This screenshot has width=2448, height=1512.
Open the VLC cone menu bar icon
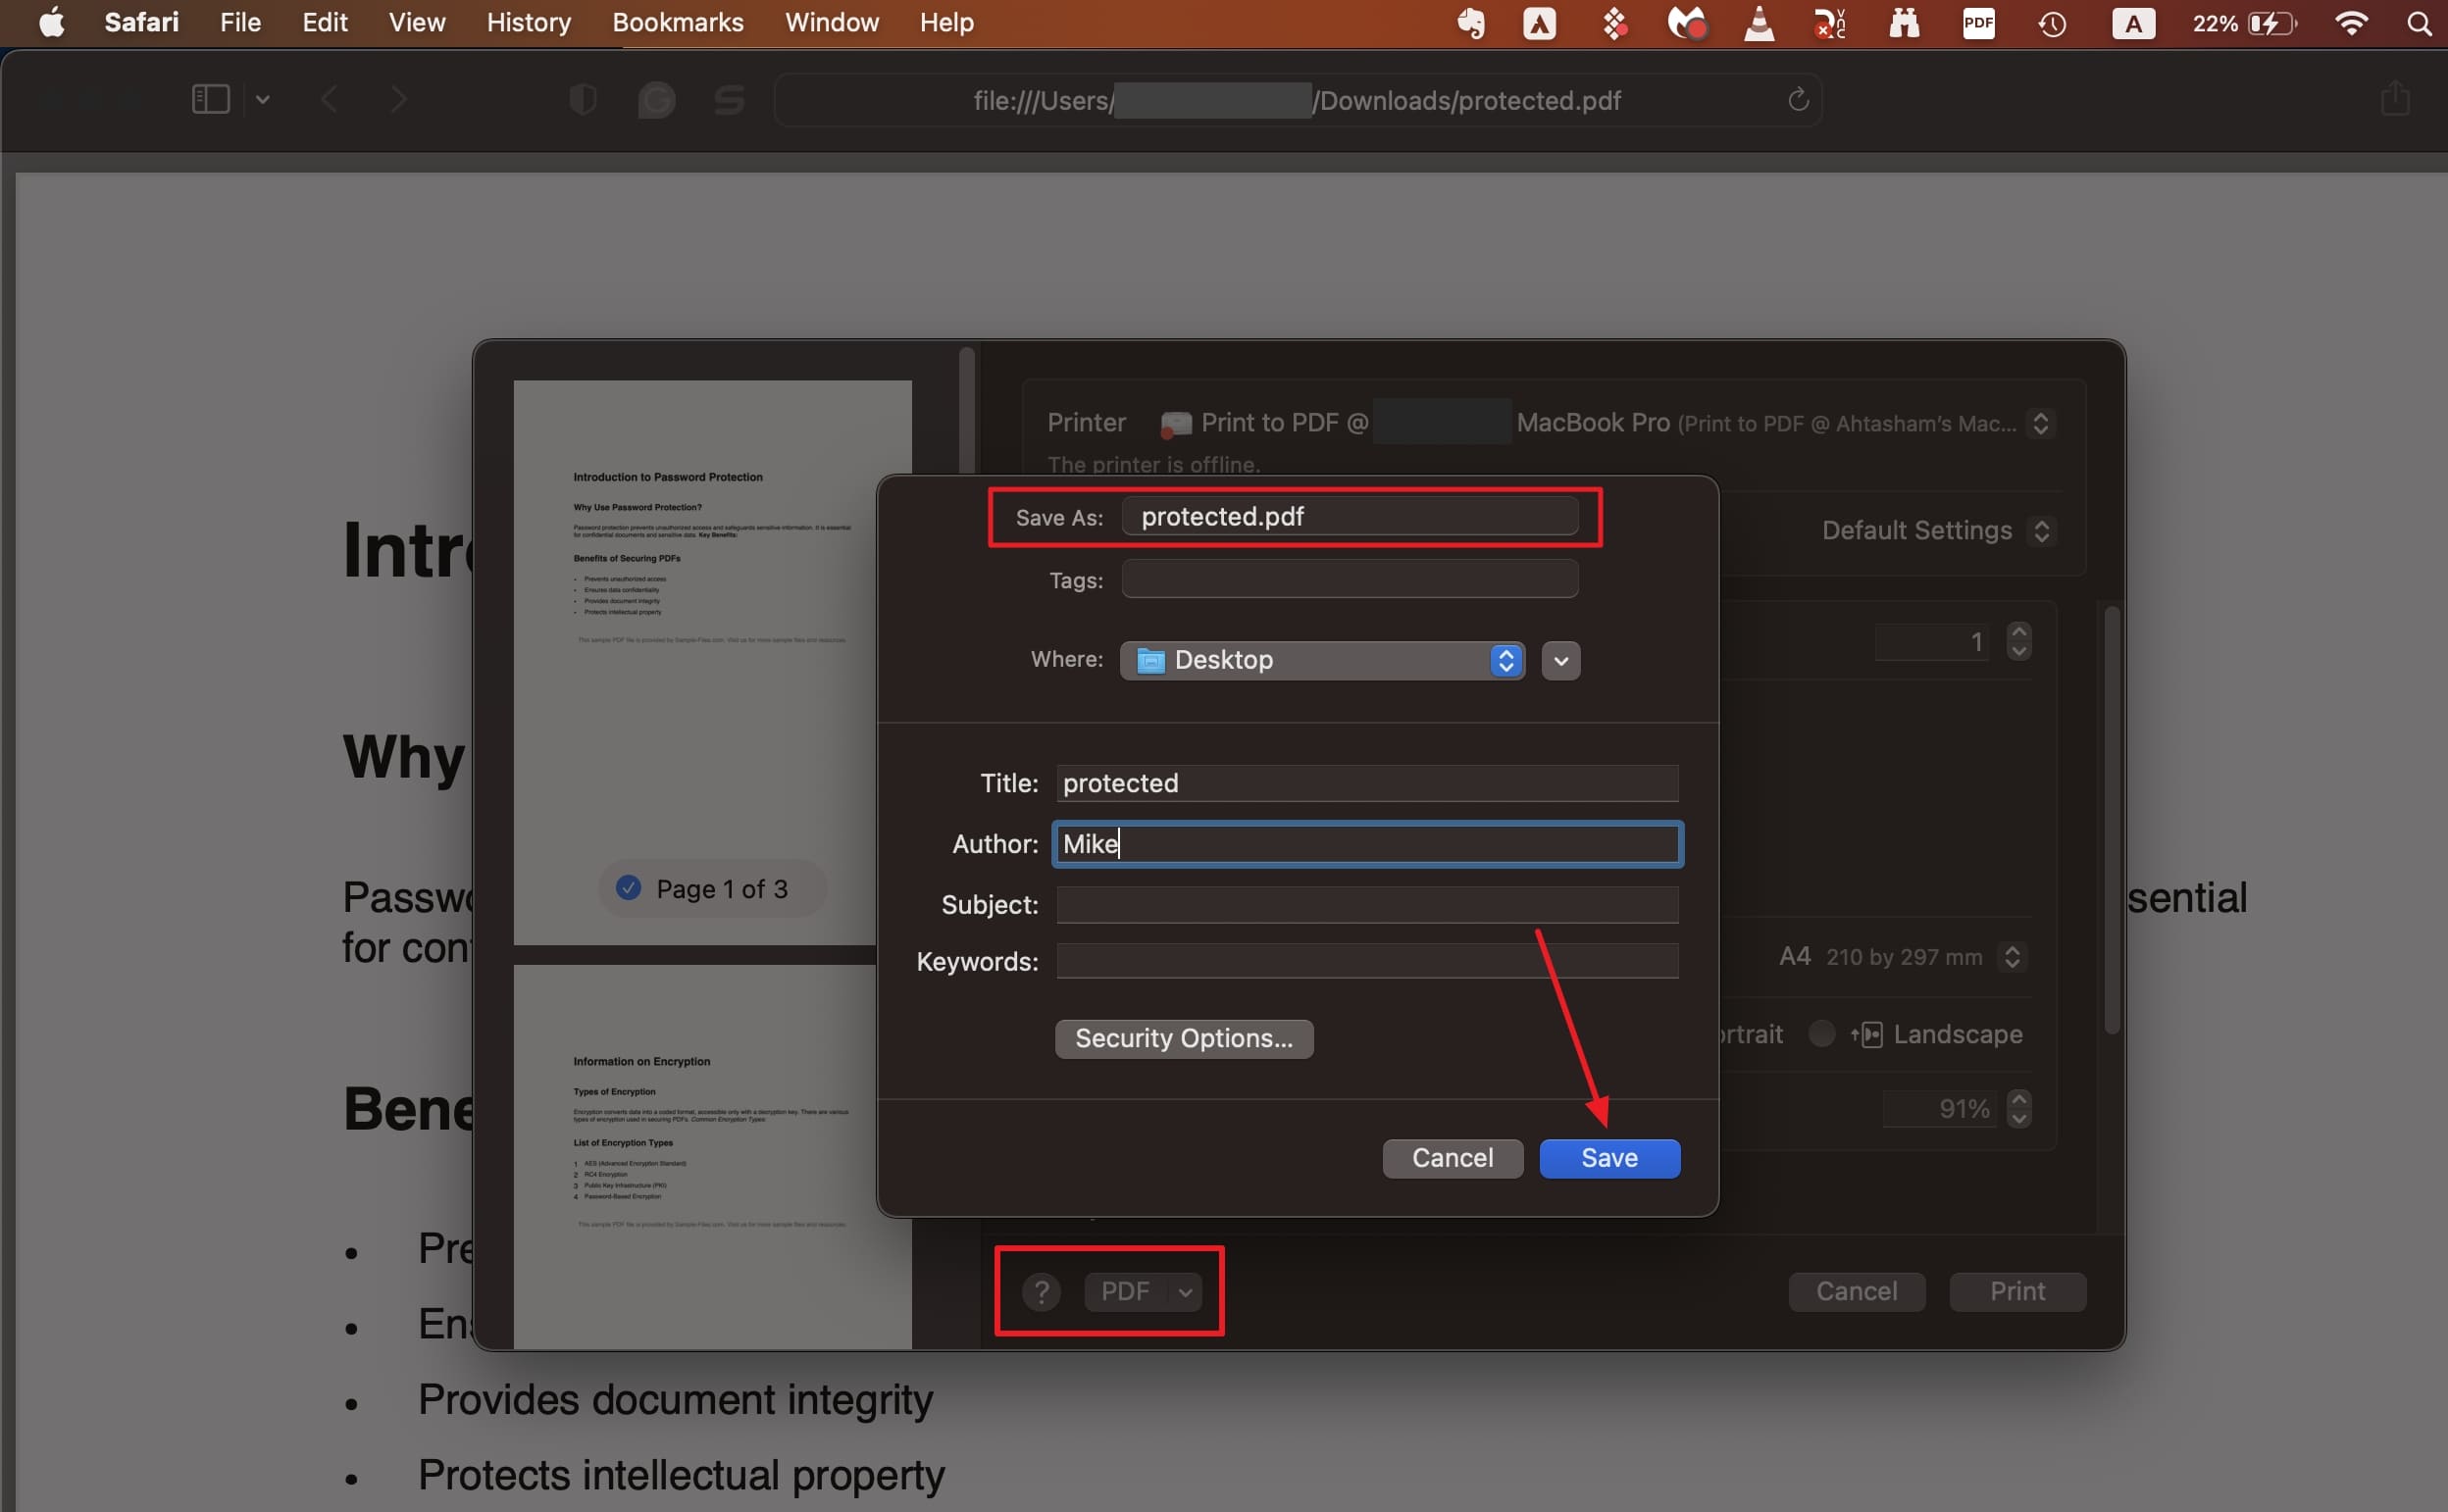point(1759,23)
